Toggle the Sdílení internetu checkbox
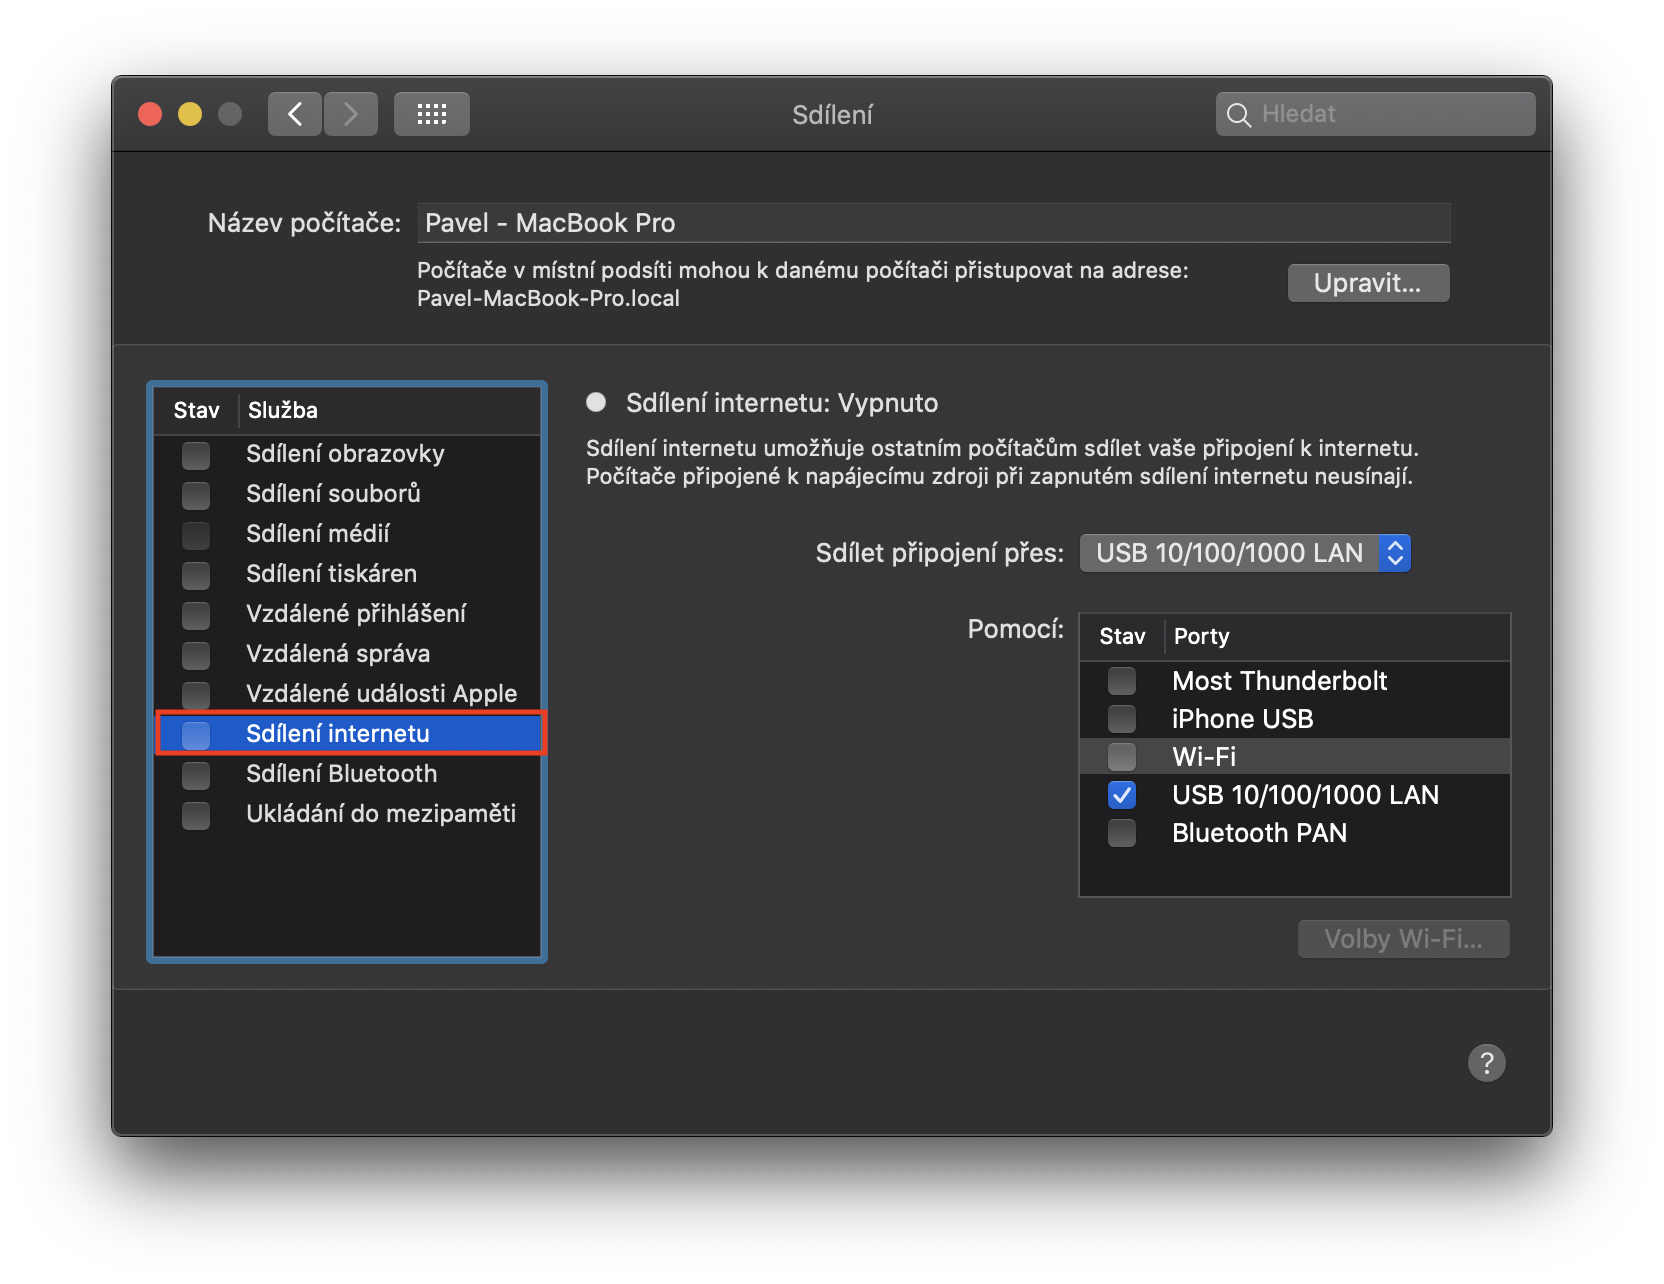The height and width of the screenshot is (1284, 1664). click(x=196, y=734)
